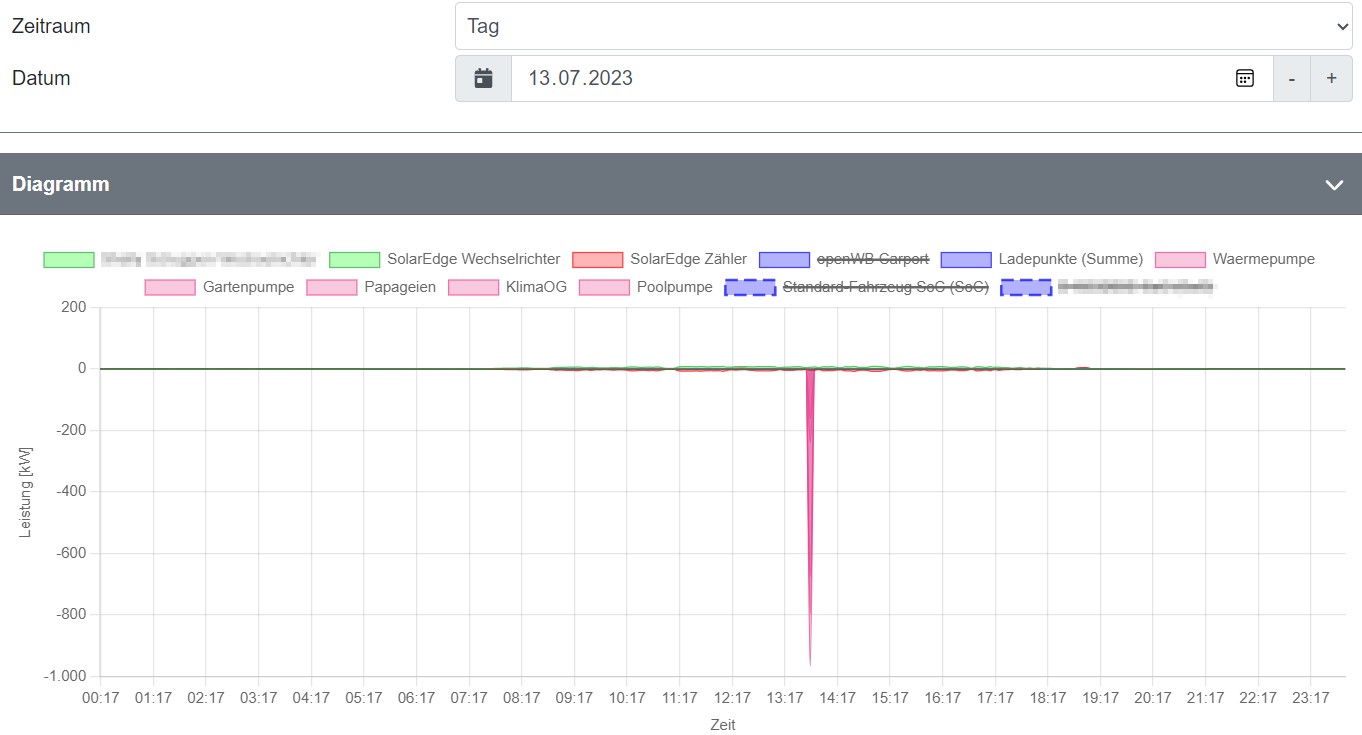Toggle SolarEdge Wechselrichter legend entry
Screen dimensions: 1362x735
(473, 259)
